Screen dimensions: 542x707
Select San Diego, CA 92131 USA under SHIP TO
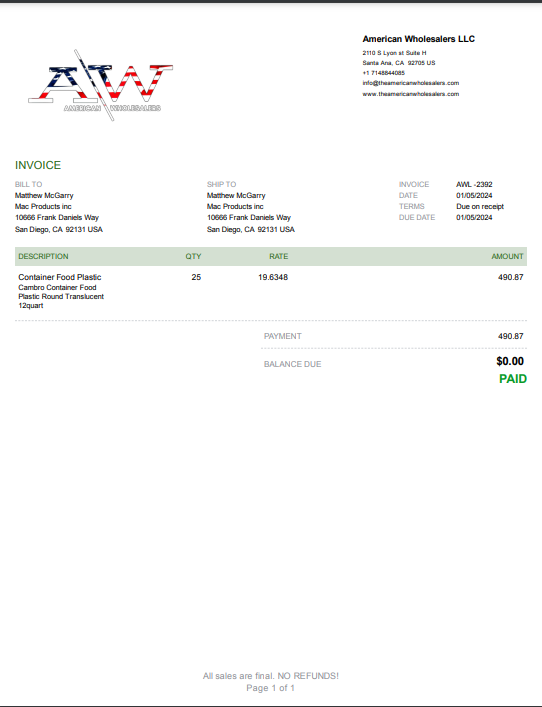tap(251, 229)
